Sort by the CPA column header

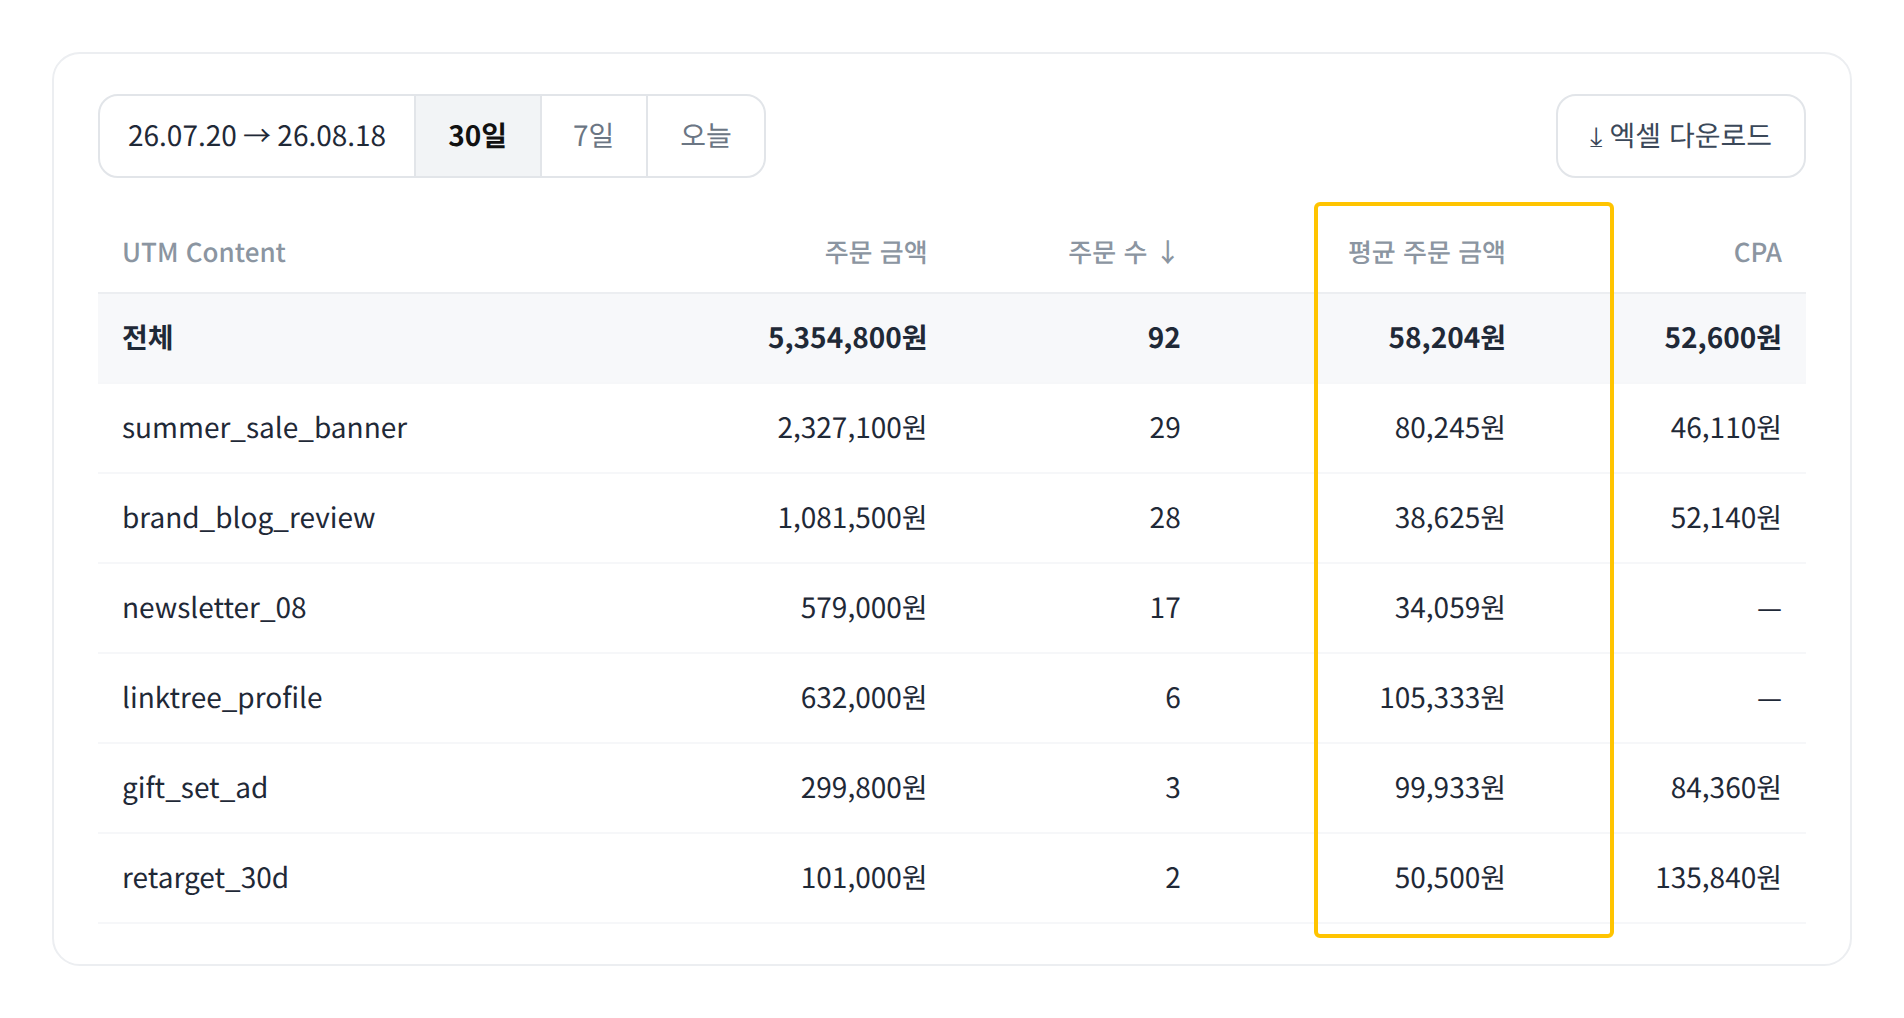tap(1757, 253)
